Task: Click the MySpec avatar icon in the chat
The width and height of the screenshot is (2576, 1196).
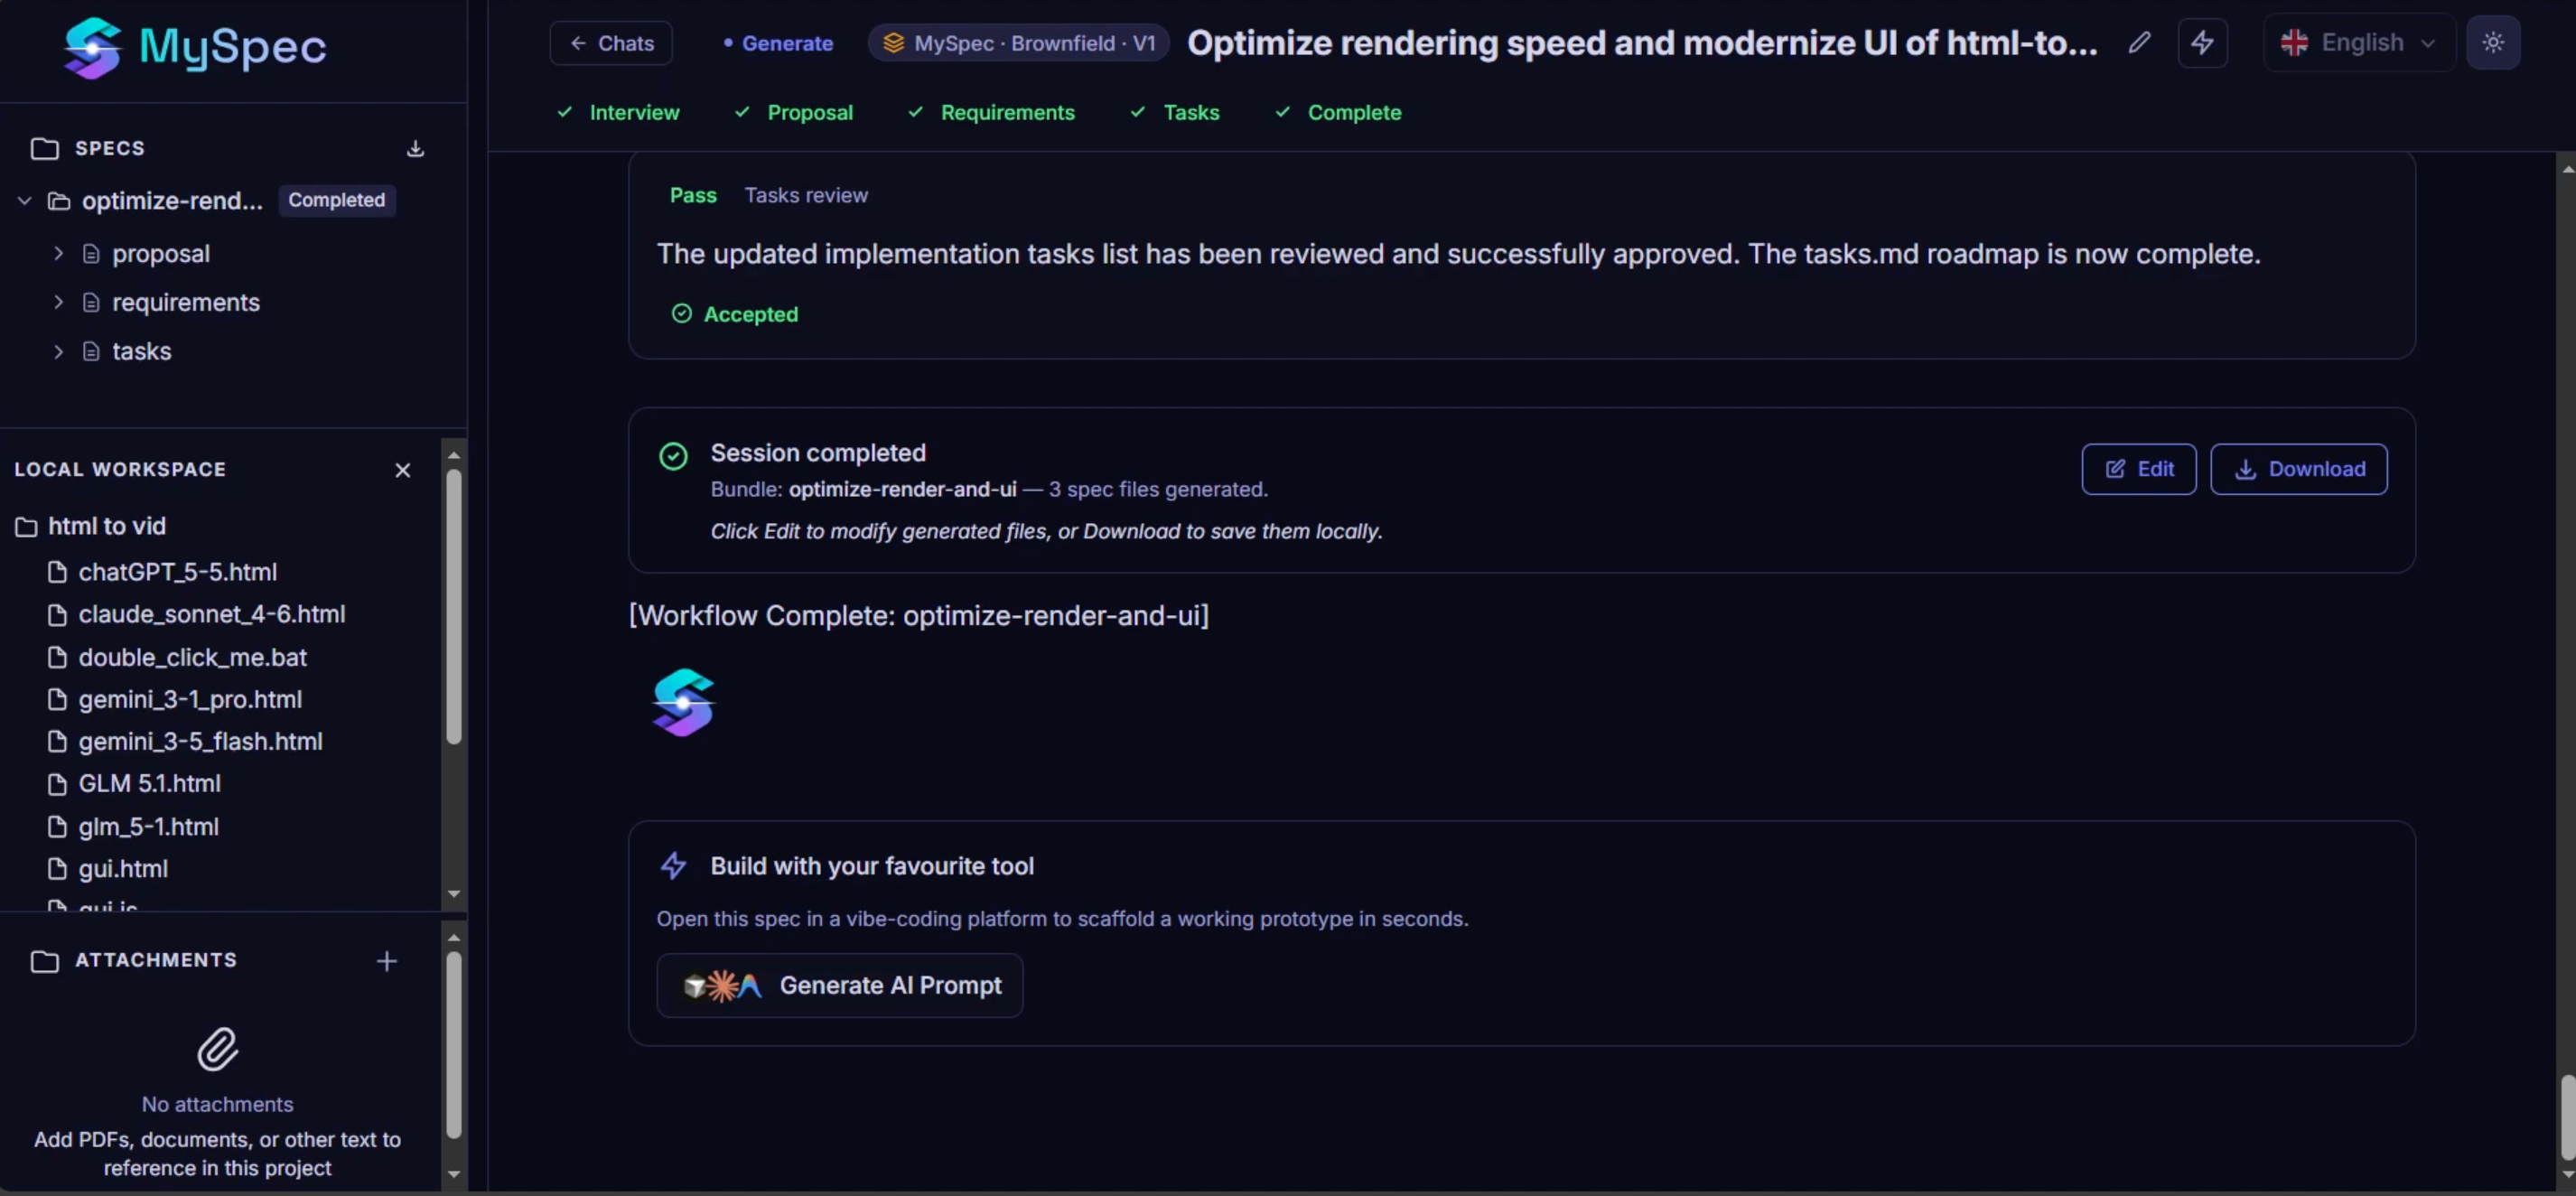Action: point(683,702)
